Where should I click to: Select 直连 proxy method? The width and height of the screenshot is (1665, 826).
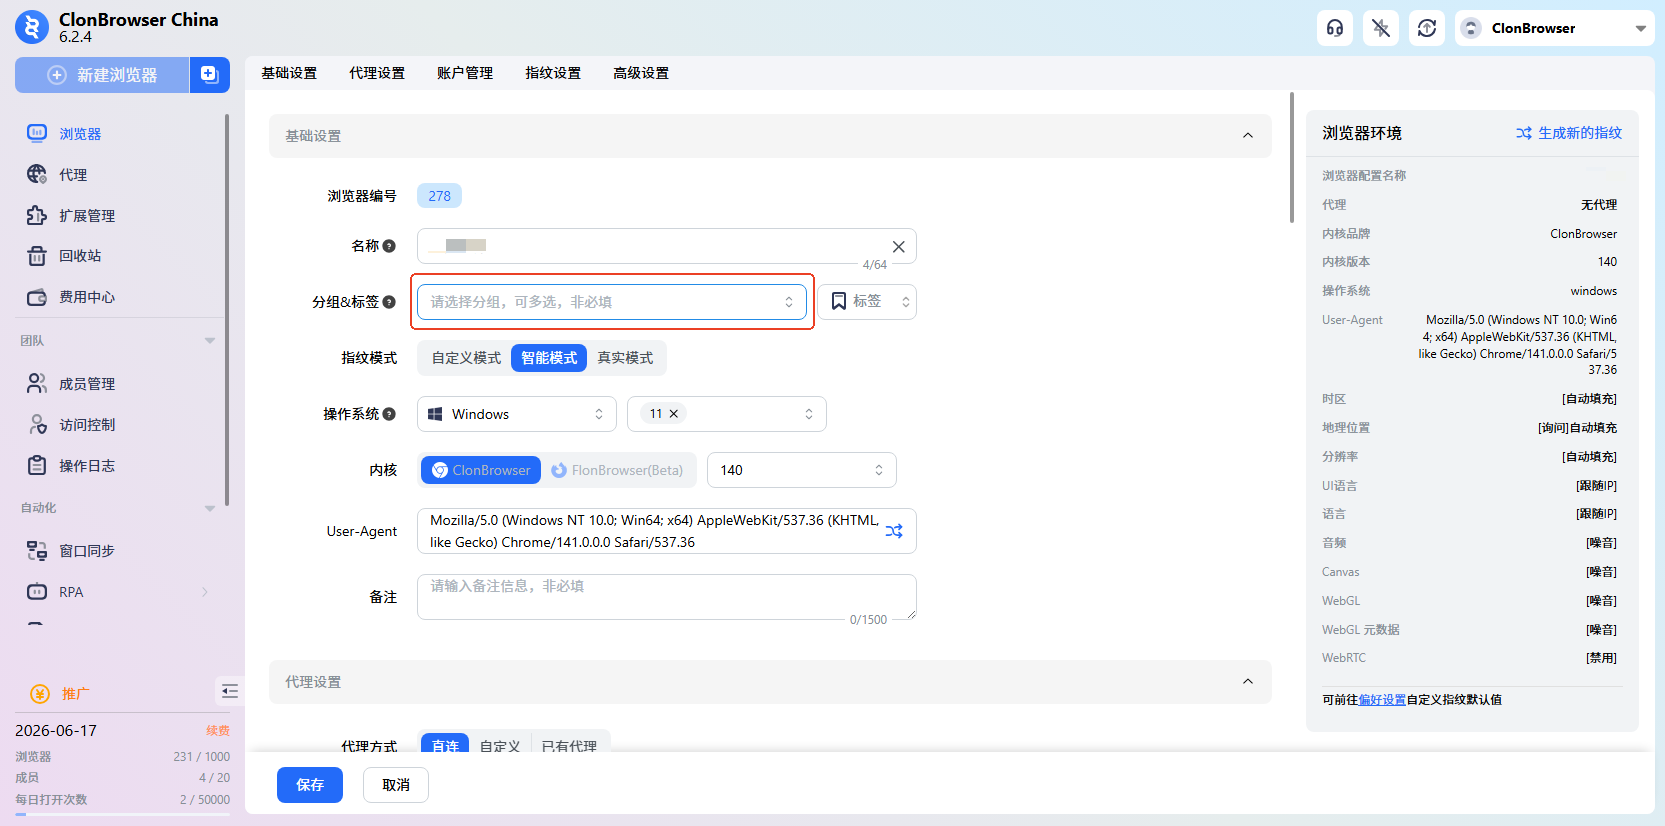445,746
